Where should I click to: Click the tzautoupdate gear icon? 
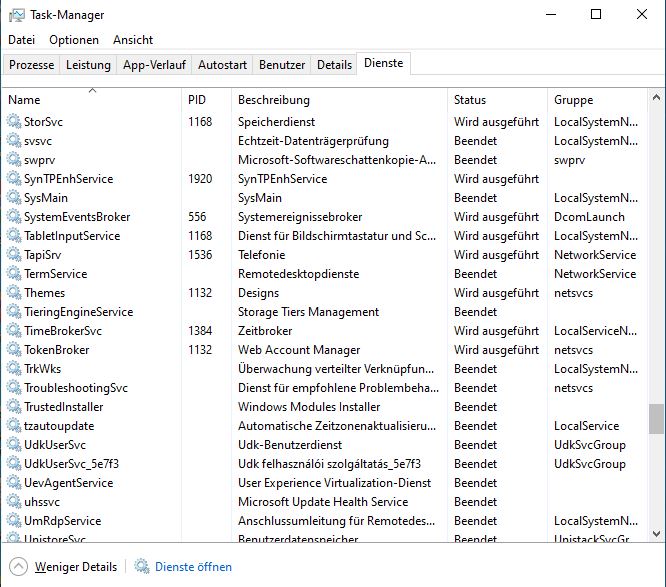pyautogui.click(x=14, y=426)
